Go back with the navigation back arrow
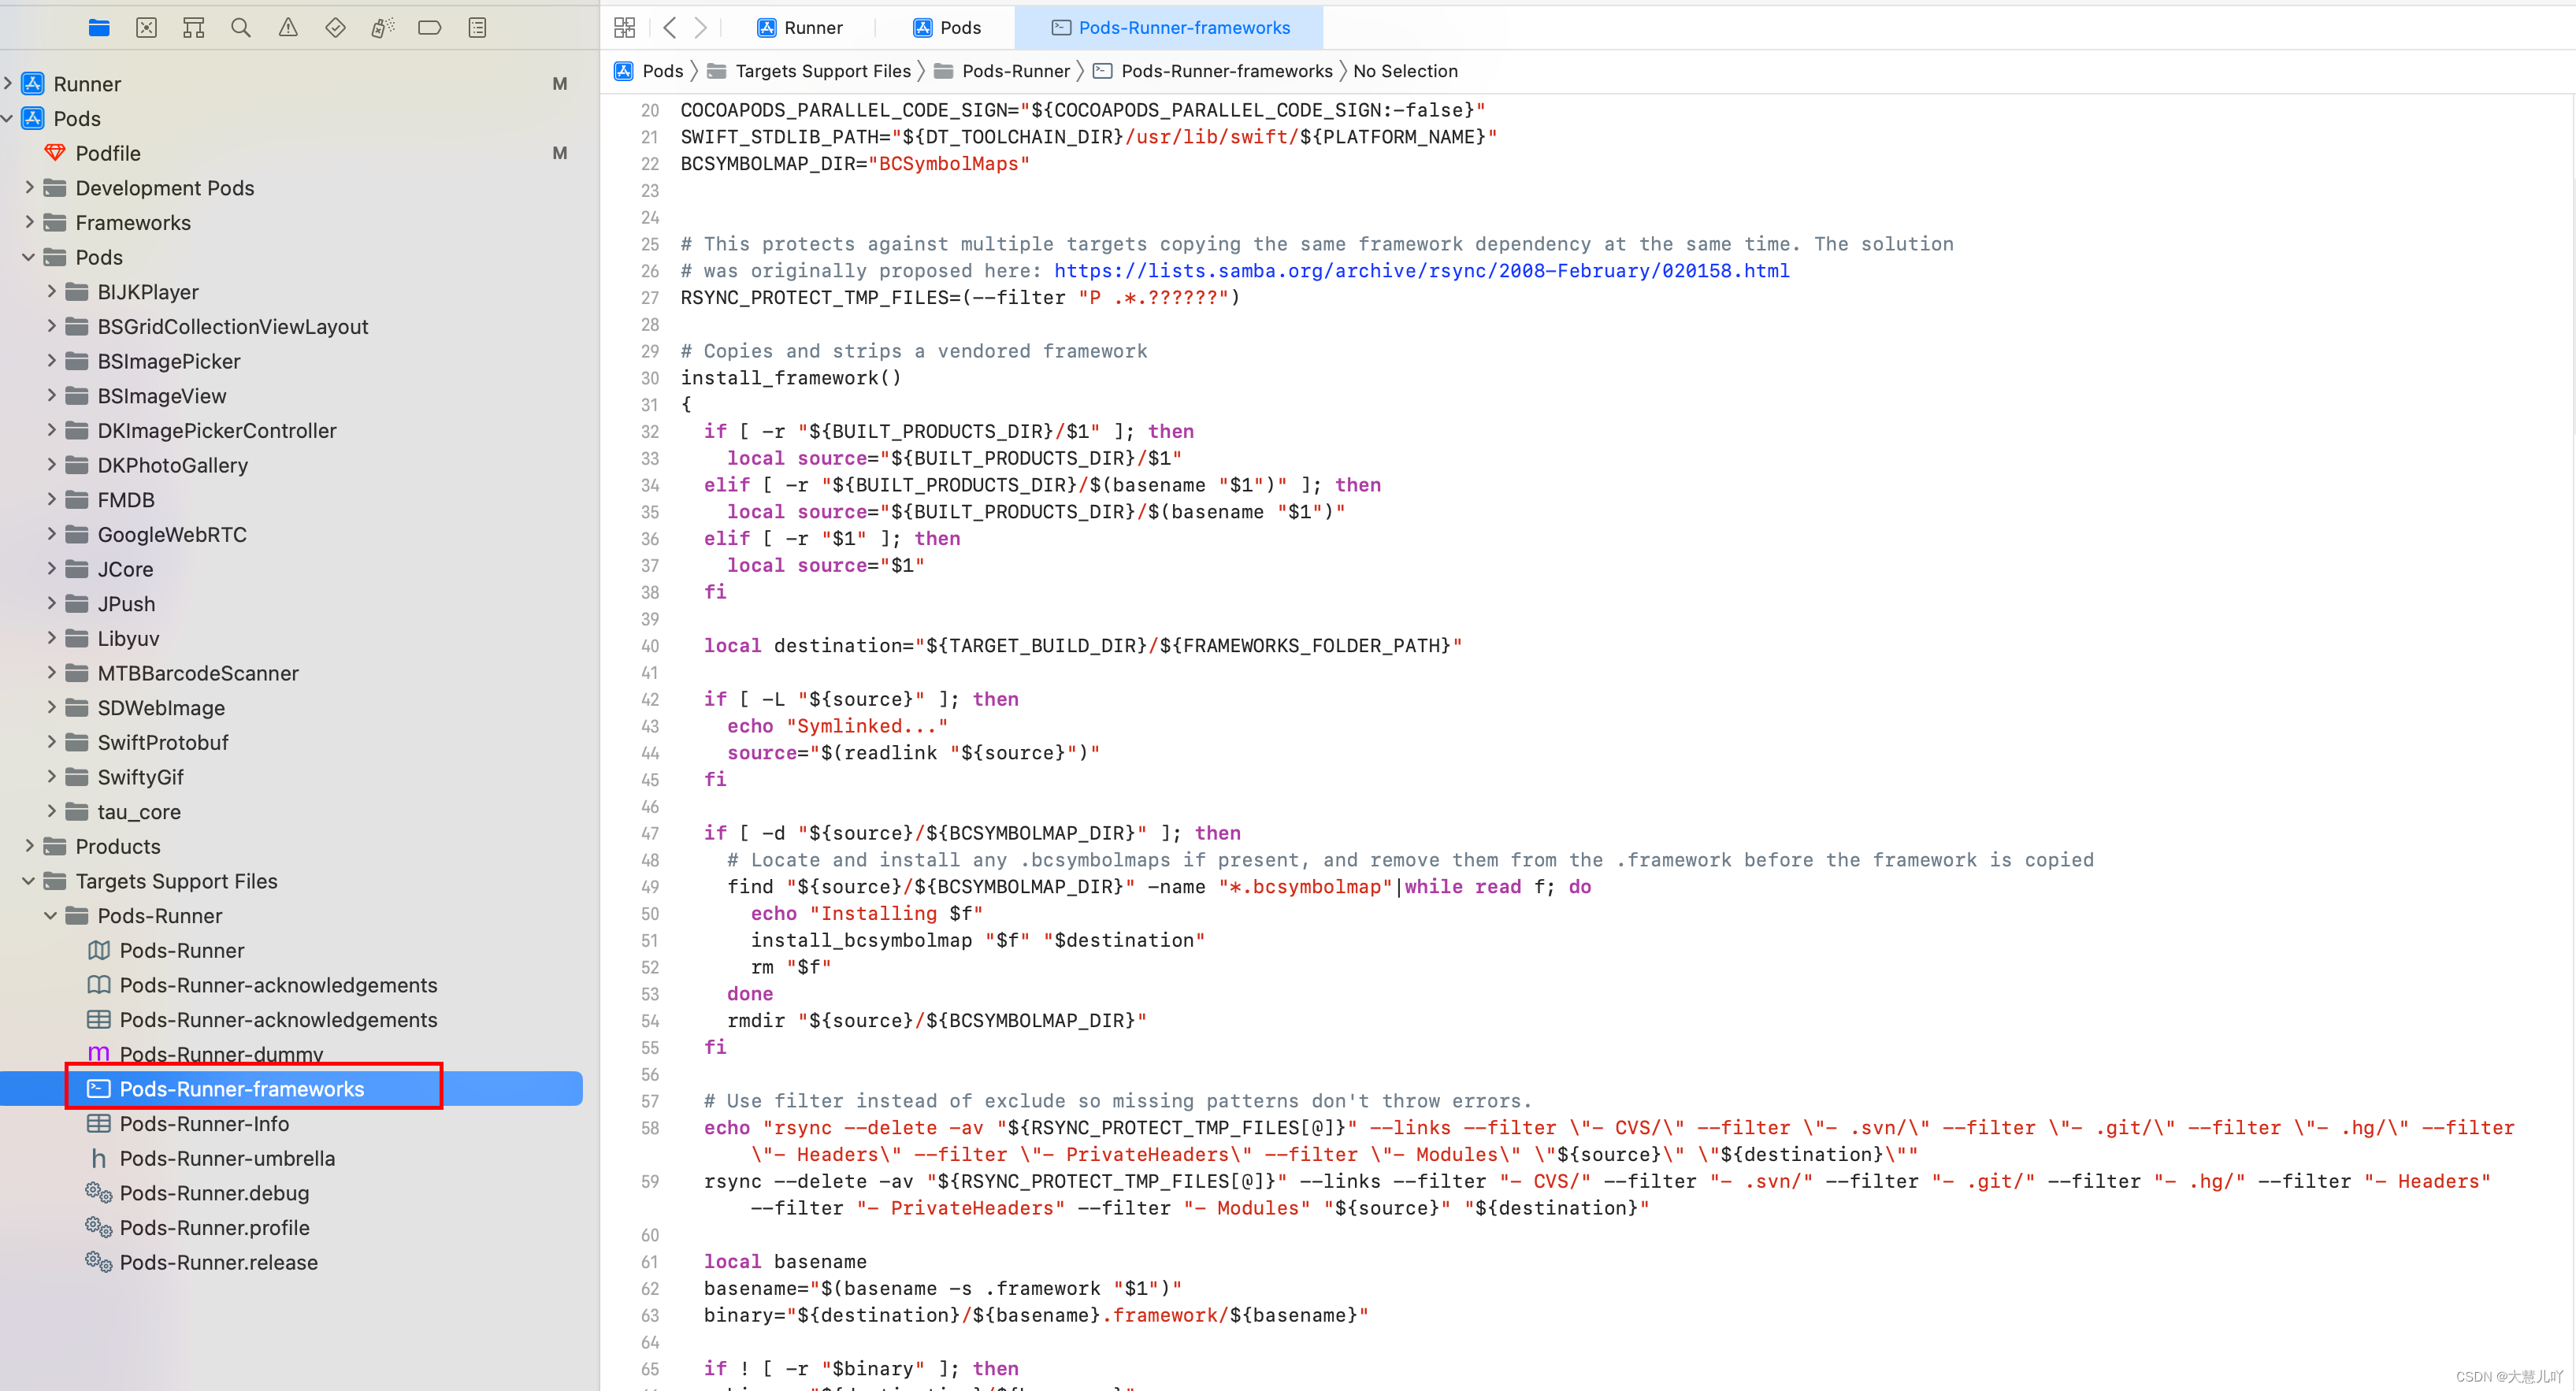This screenshot has width=2576, height=1391. click(670, 27)
